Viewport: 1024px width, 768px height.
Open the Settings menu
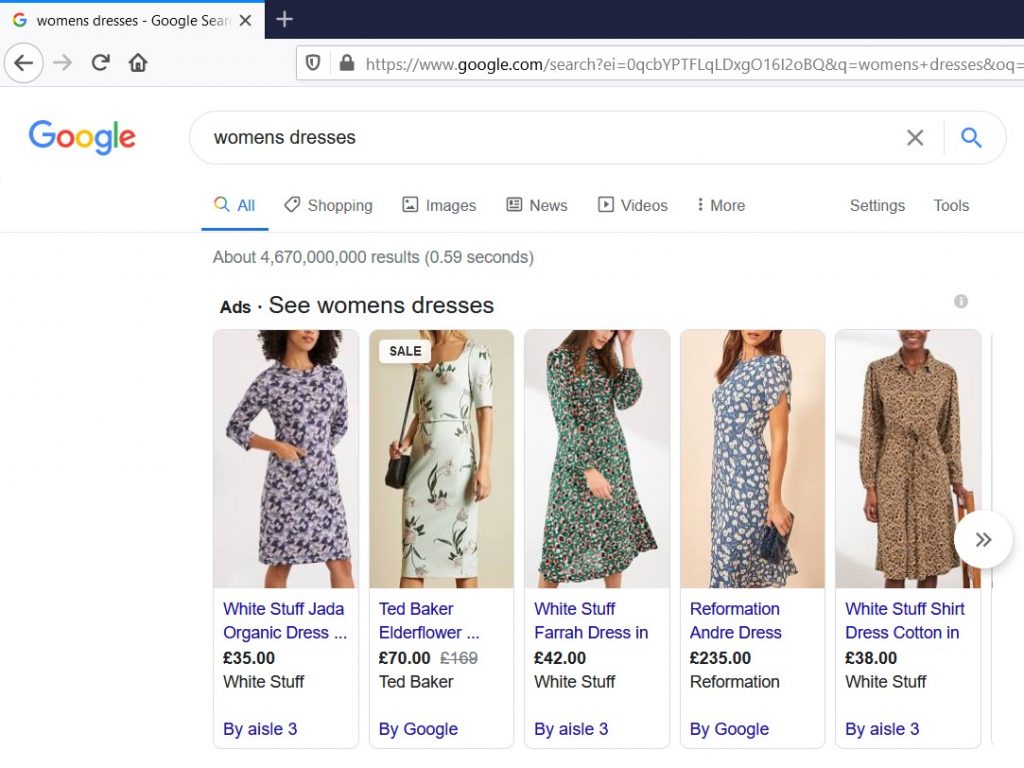click(x=877, y=205)
